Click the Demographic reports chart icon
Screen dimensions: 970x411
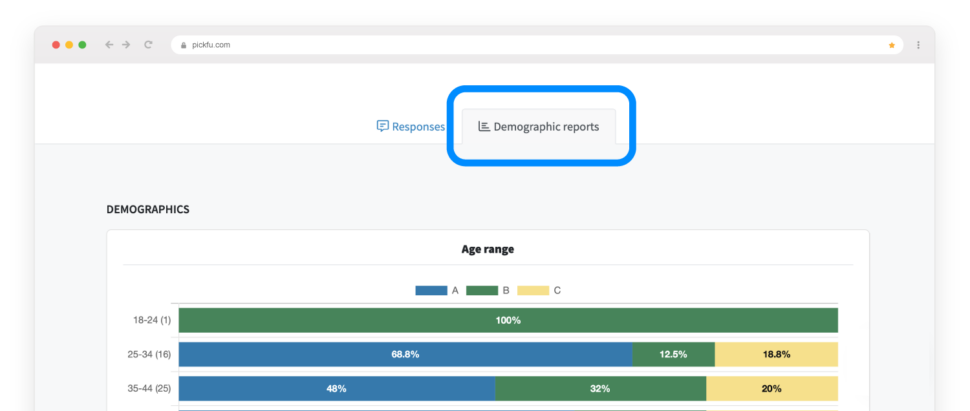click(x=484, y=126)
